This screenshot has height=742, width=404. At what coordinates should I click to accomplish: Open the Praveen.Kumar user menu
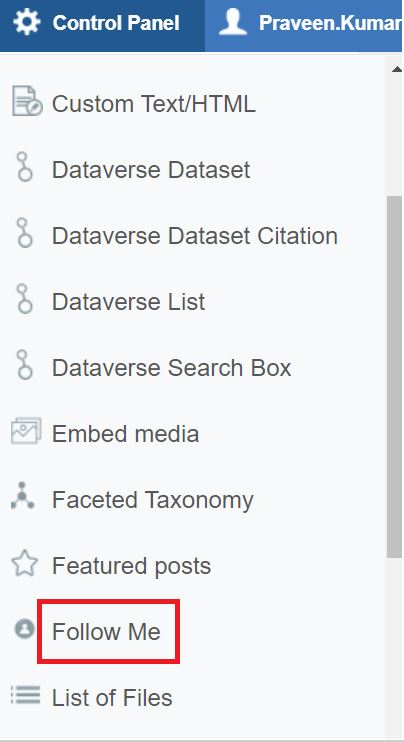coord(304,23)
